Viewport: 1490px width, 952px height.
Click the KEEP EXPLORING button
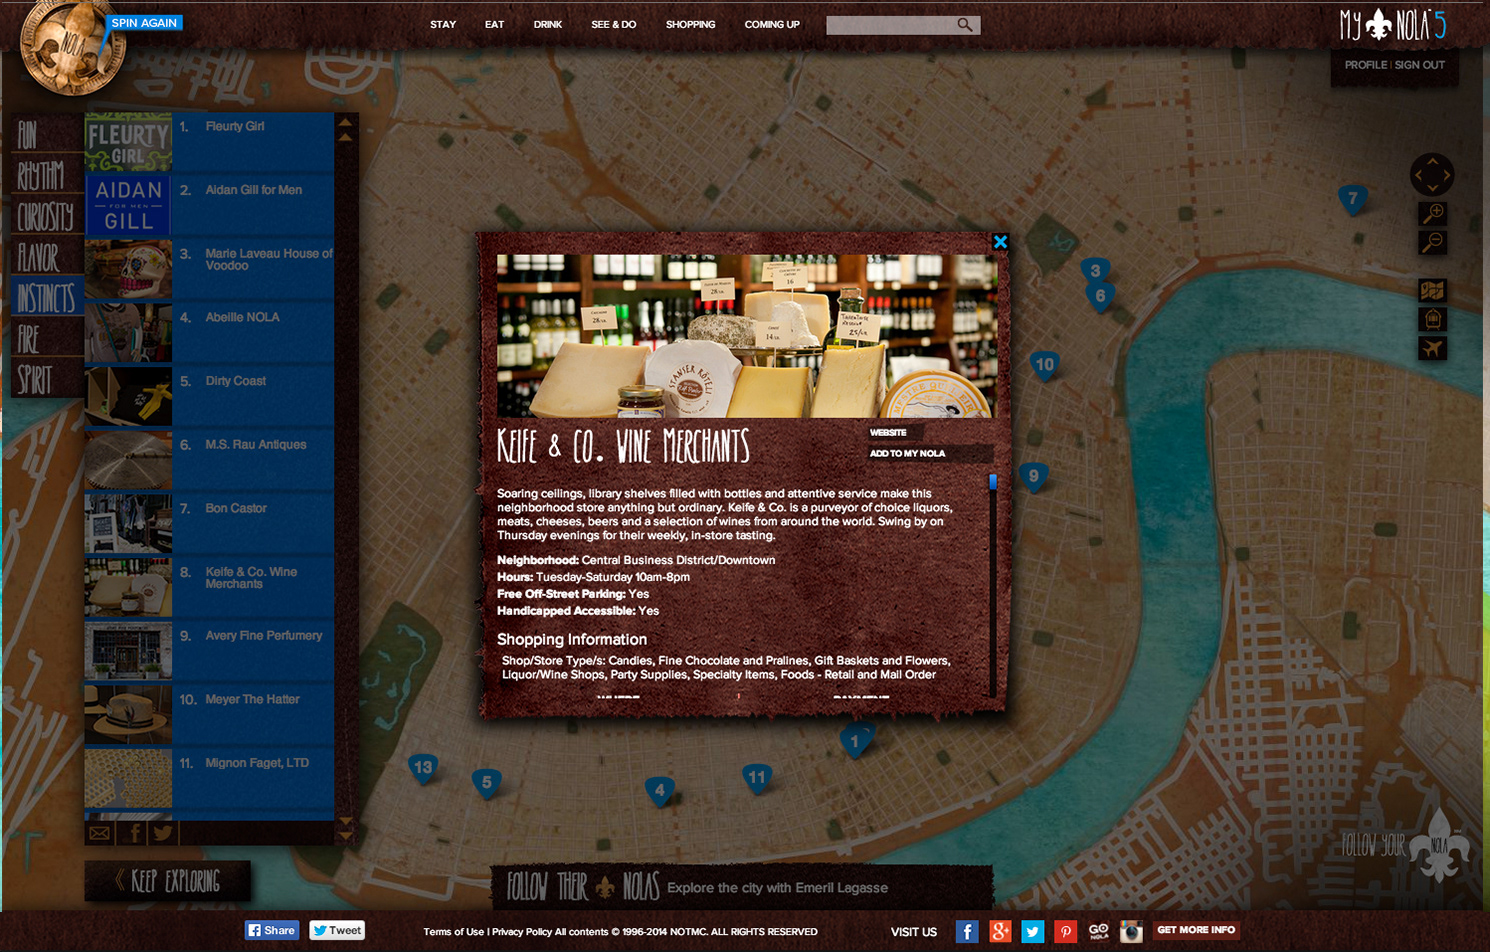(167, 881)
